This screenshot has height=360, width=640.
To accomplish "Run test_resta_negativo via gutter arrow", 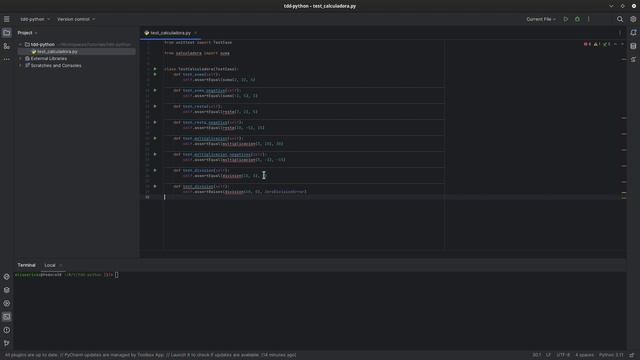I will pos(155,122).
